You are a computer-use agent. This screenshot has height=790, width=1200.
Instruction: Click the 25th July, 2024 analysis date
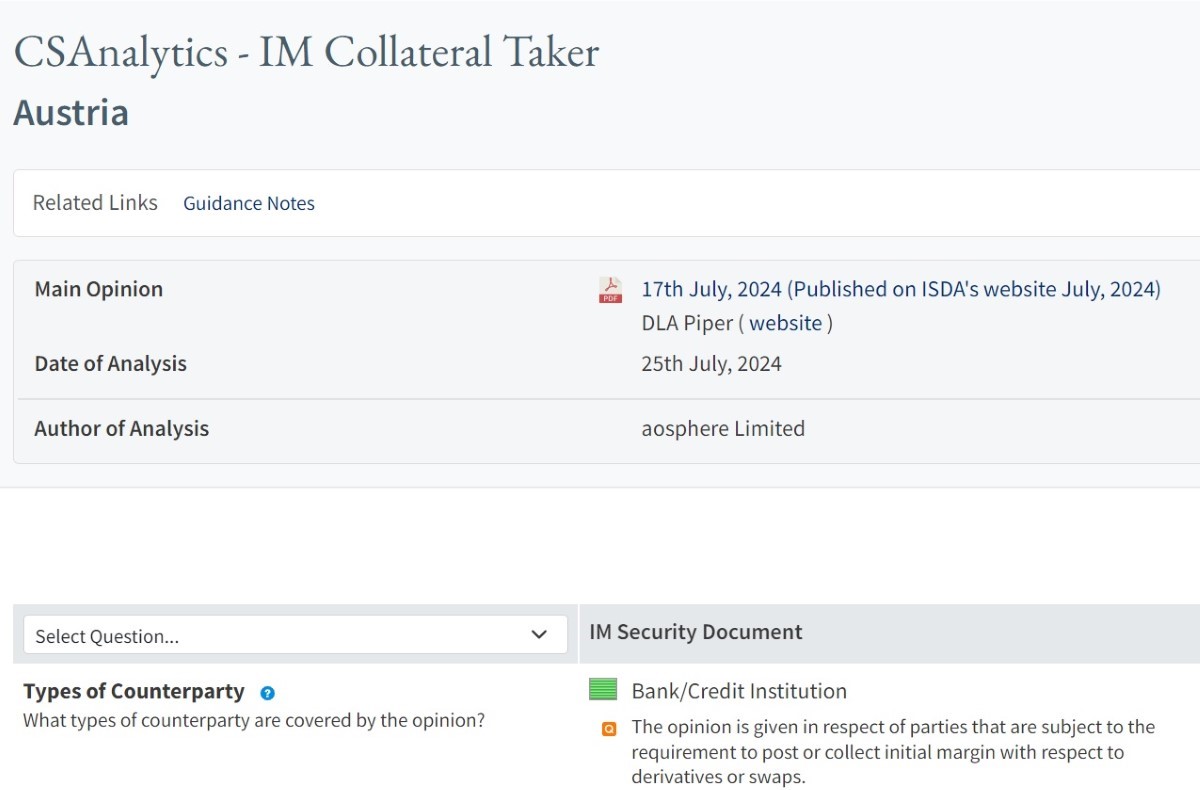click(x=711, y=364)
